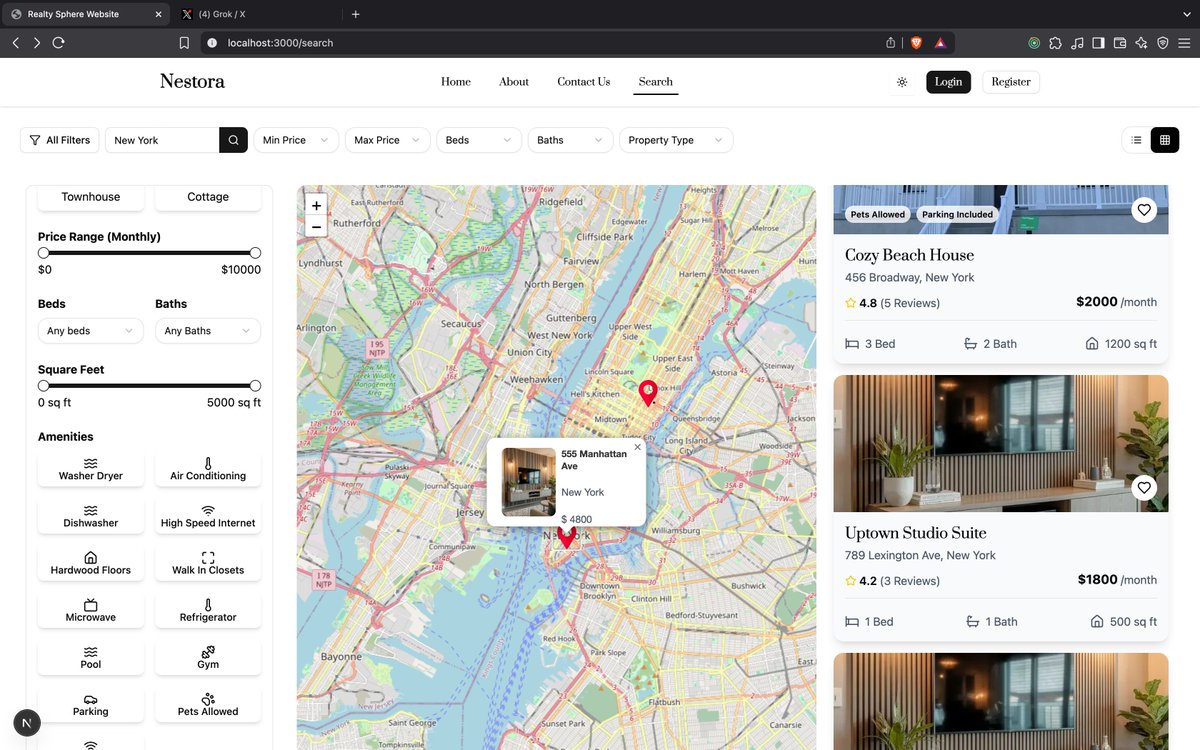The image size is (1200, 750).
Task: Open Brave Shields lion icon
Action: (x=916, y=43)
